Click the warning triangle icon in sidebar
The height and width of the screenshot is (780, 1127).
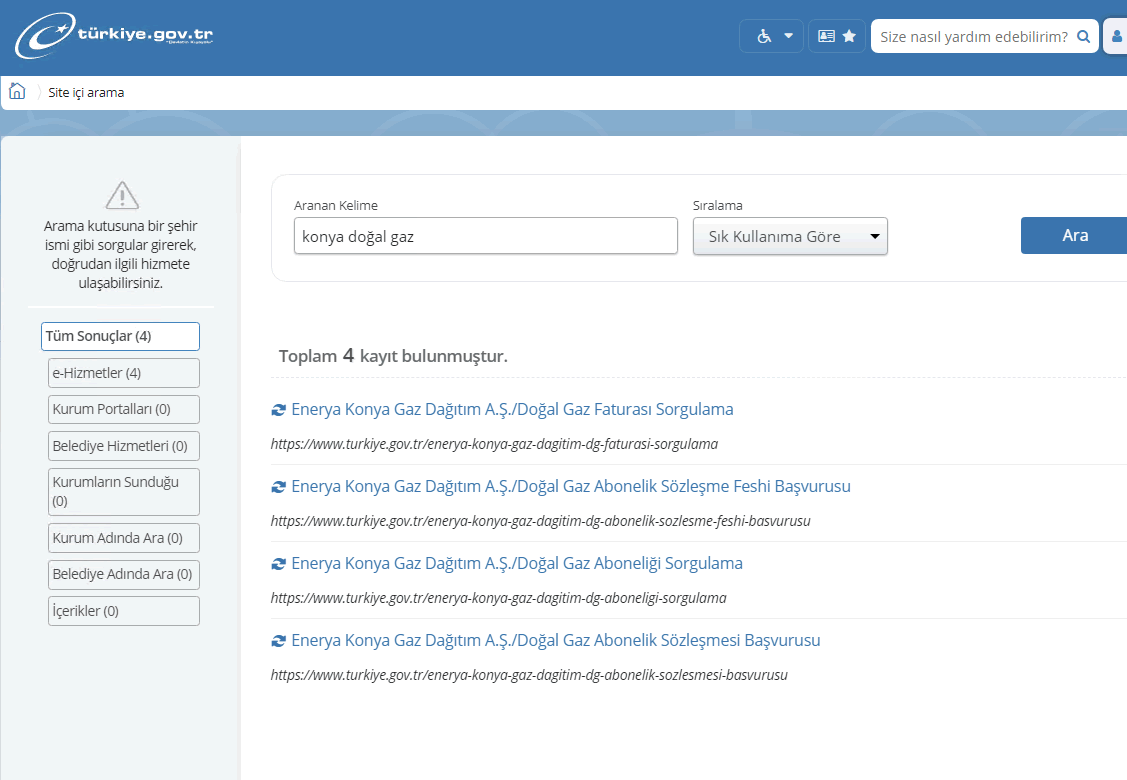122,195
